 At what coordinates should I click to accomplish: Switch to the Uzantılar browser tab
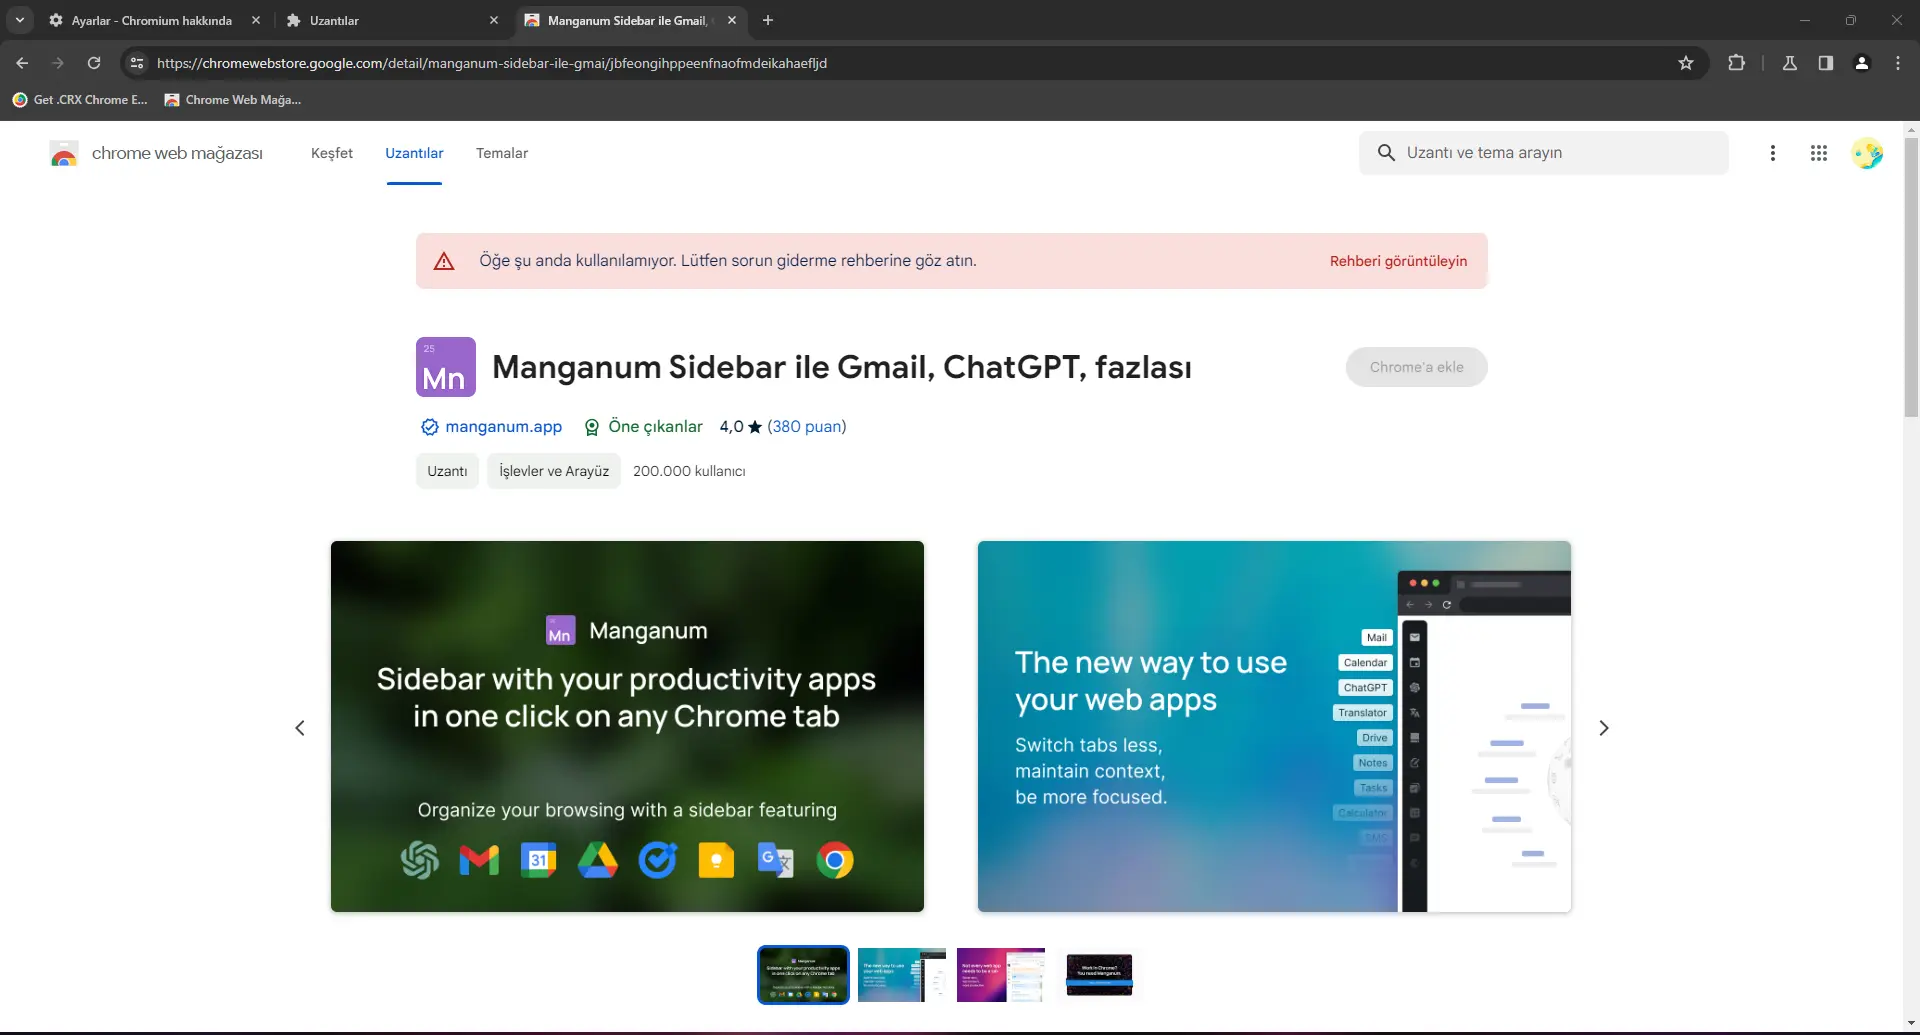click(392, 20)
